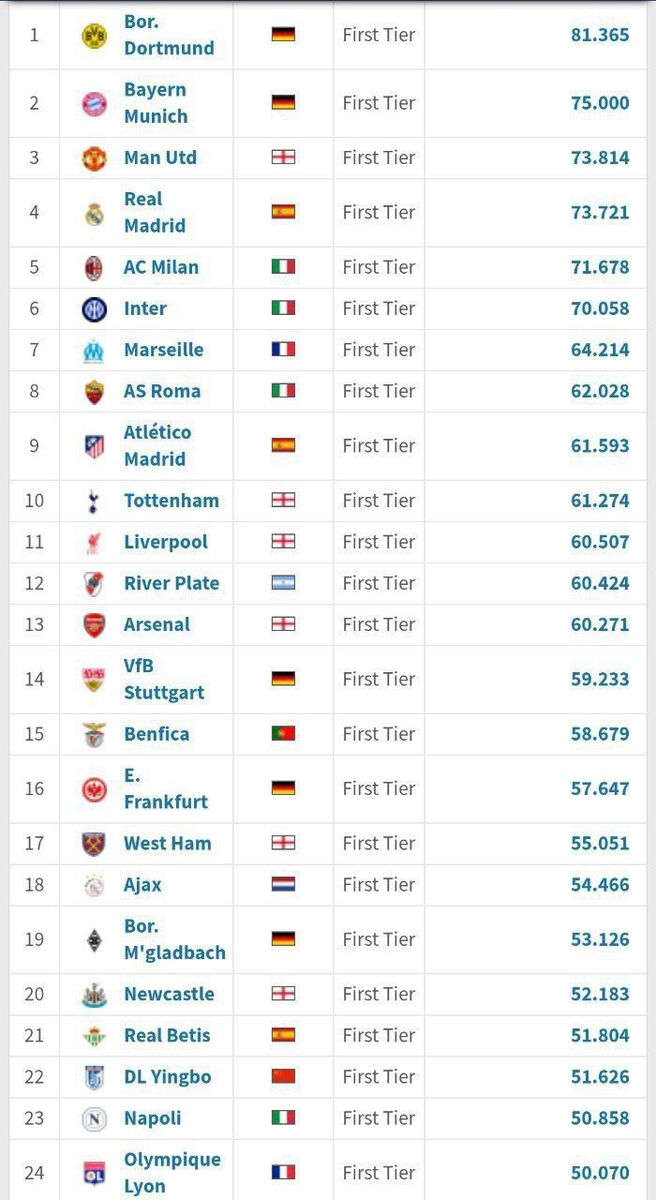This screenshot has height=1200, width=656.
Task: Click the Newcastle club crest
Action: (x=94, y=995)
